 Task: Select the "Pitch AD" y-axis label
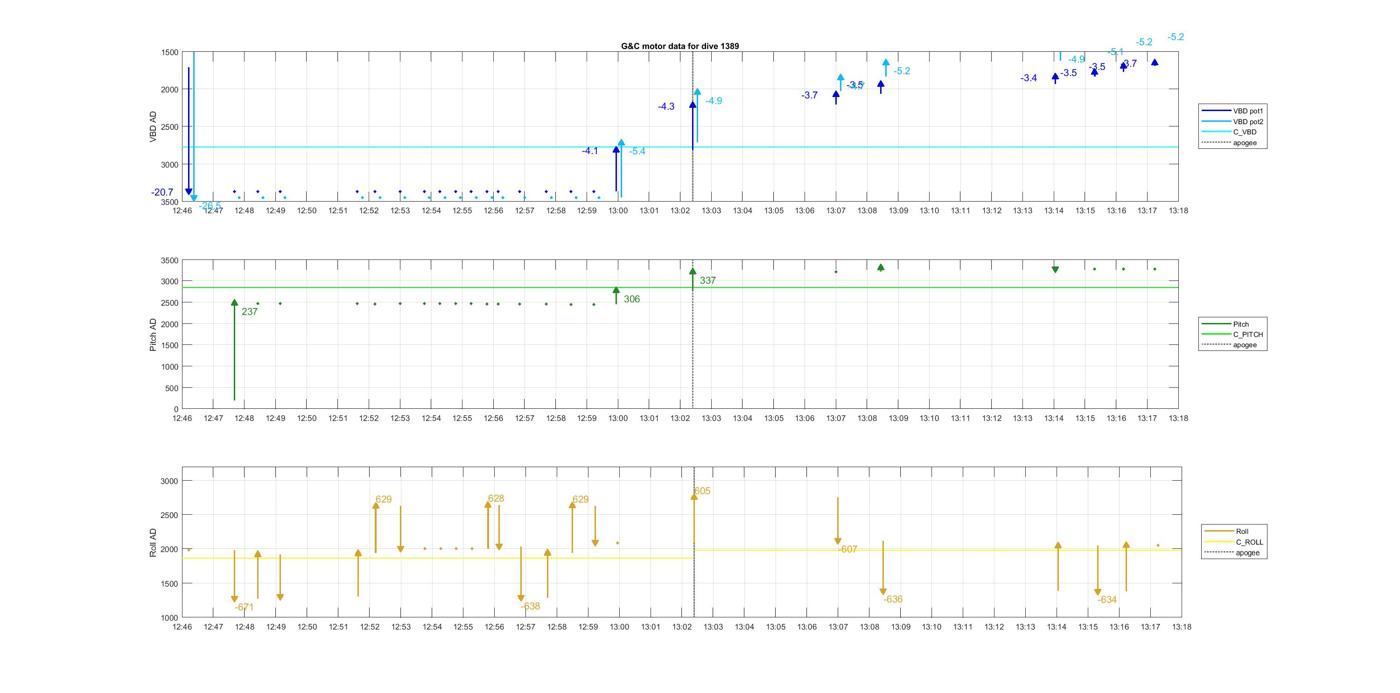153,334
